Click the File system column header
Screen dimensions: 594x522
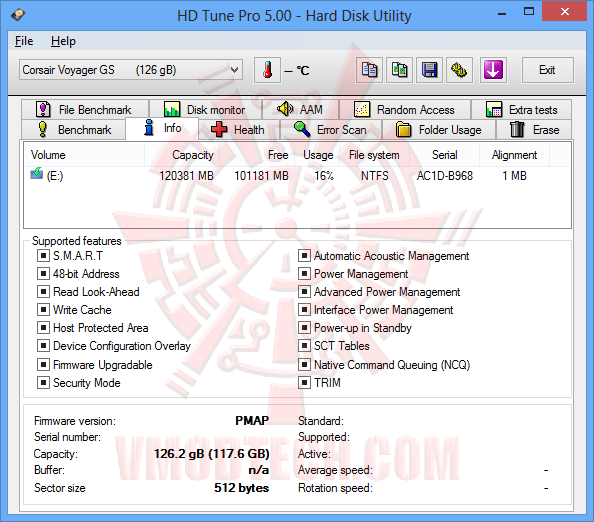374,155
